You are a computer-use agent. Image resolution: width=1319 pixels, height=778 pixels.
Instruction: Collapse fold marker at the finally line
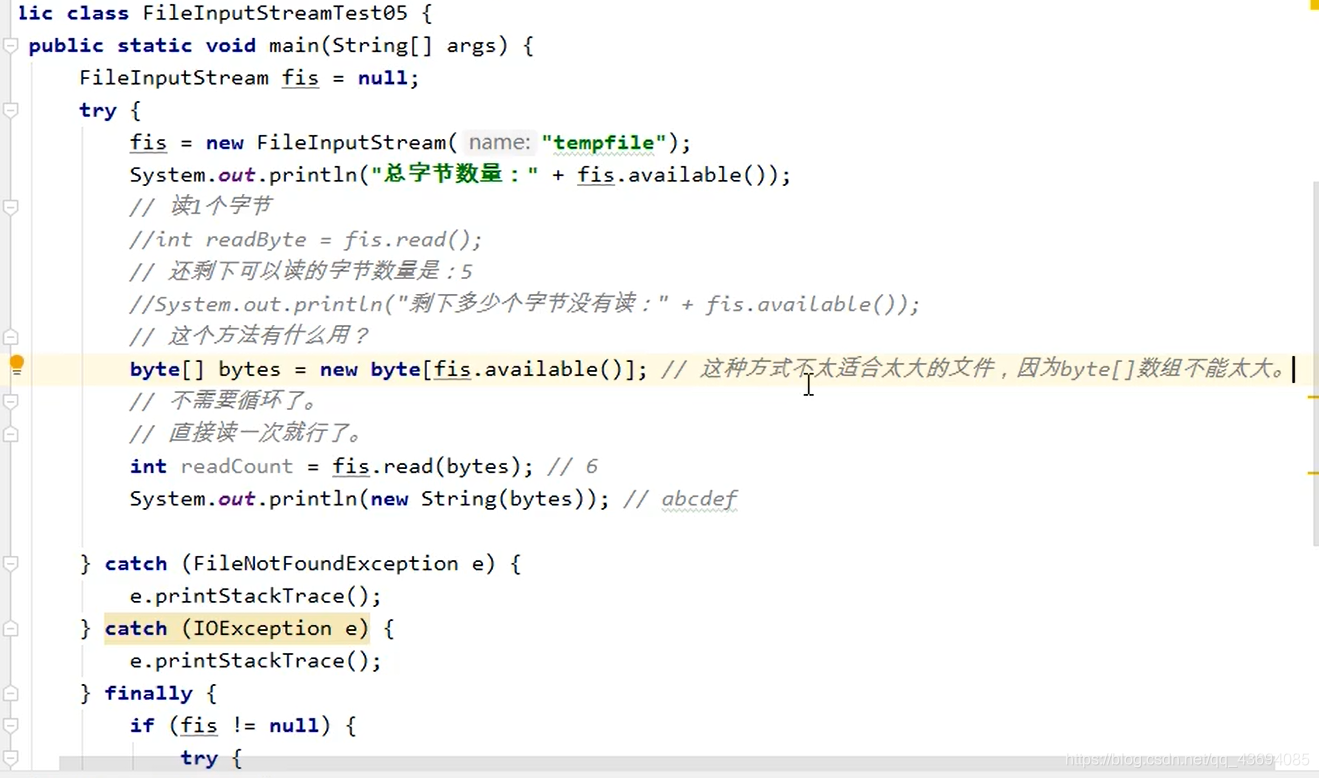(x=10, y=693)
